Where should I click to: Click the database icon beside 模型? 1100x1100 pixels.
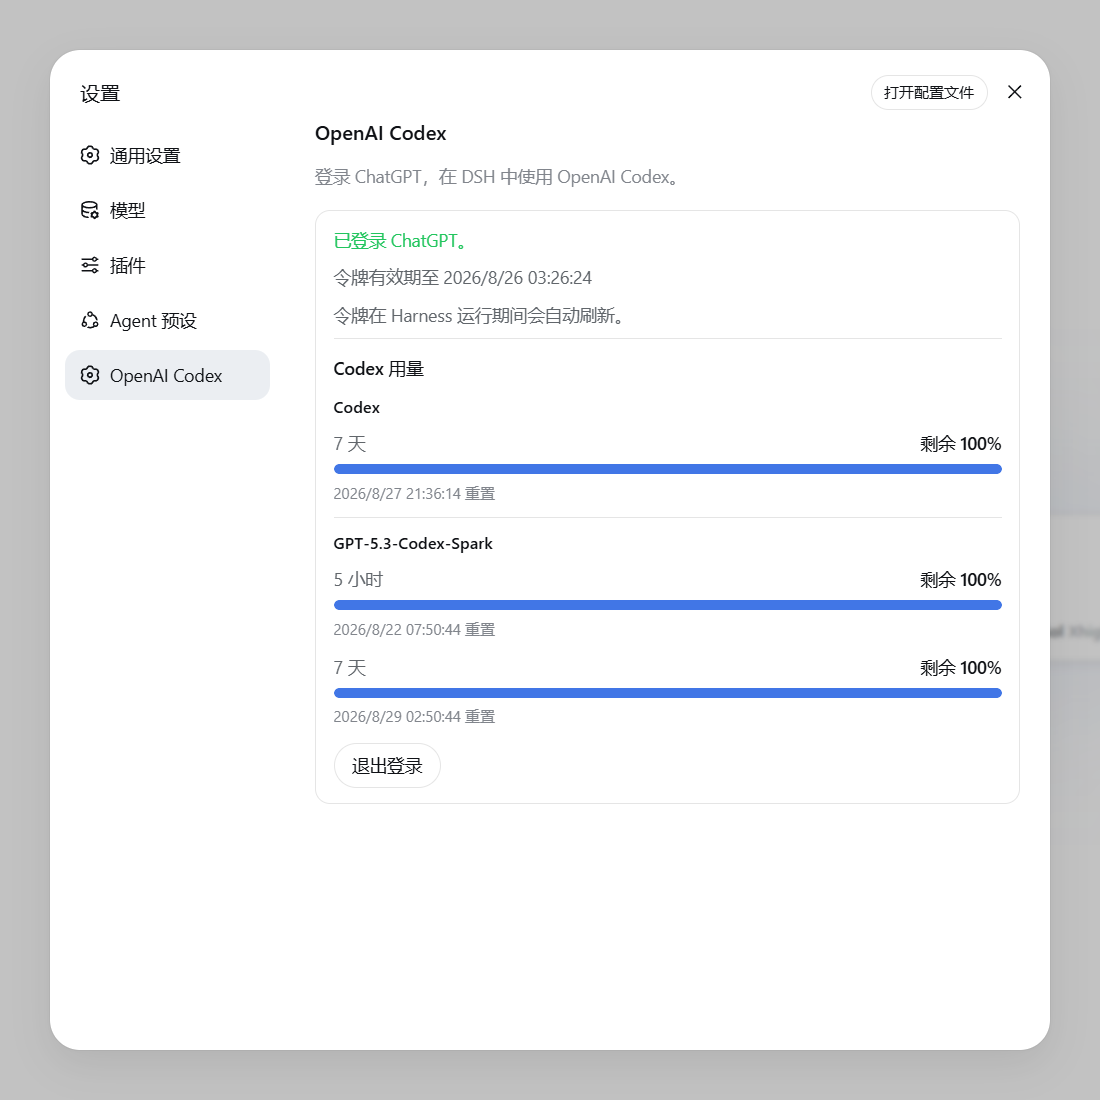[x=90, y=210]
